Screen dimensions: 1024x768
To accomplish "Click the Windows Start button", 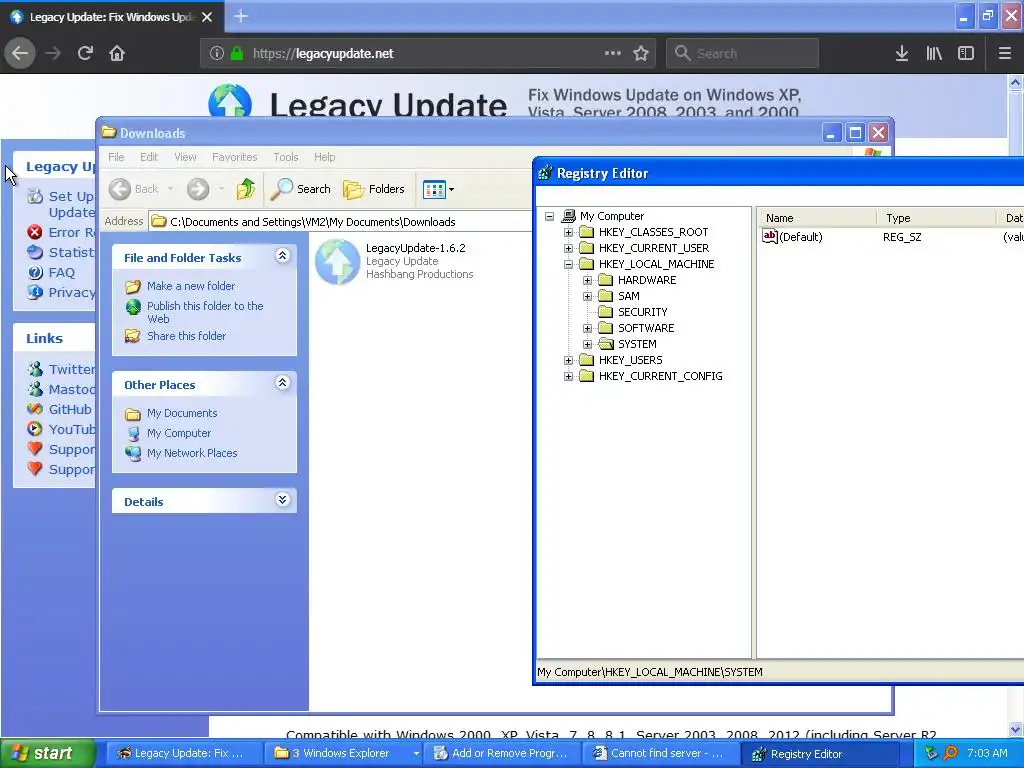I will coord(47,754).
